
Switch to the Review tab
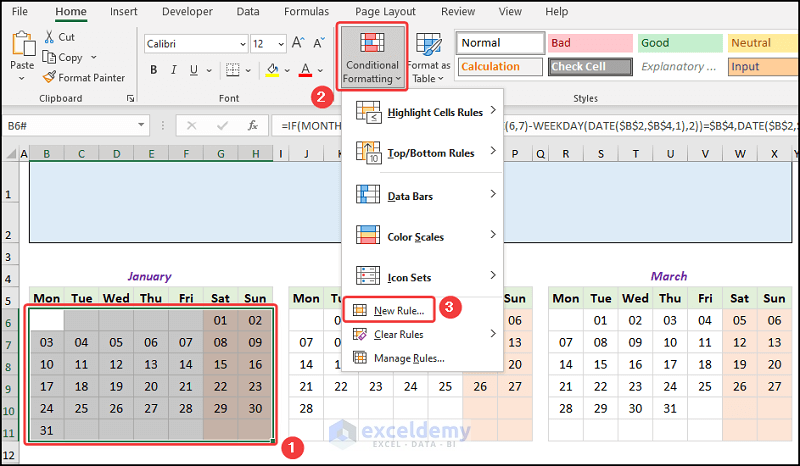(x=458, y=11)
